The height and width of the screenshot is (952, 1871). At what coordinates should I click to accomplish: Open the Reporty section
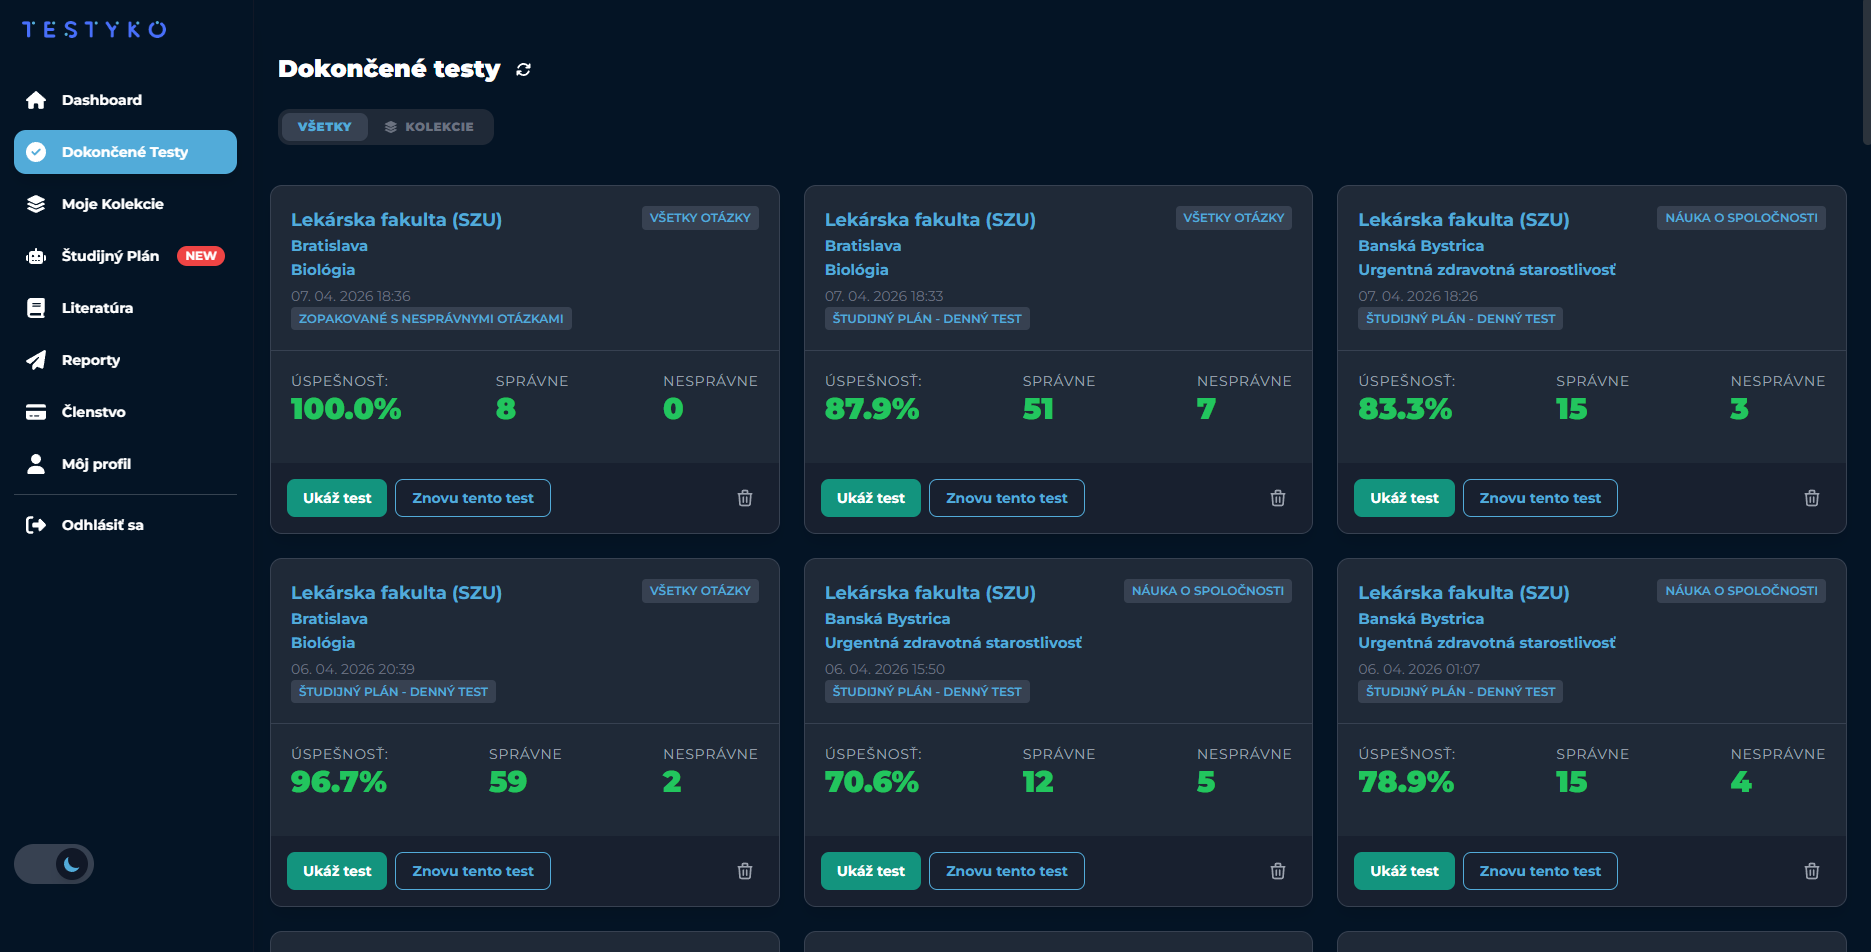click(90, 360)
